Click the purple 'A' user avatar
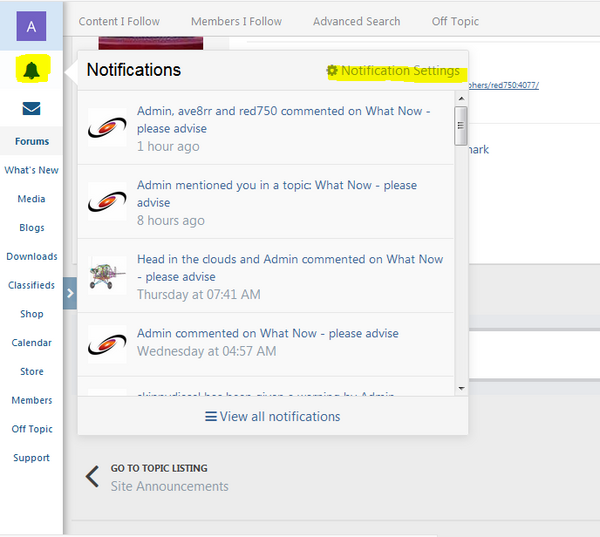 tap(32, 26)
